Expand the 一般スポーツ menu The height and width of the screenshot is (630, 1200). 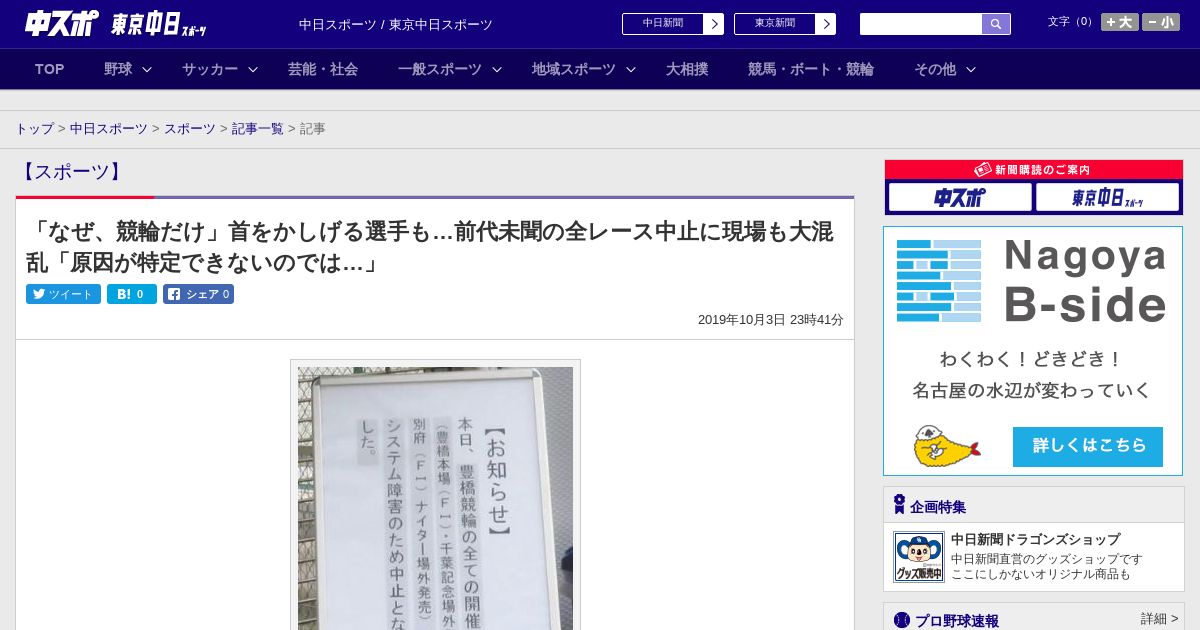coord(449,69)
